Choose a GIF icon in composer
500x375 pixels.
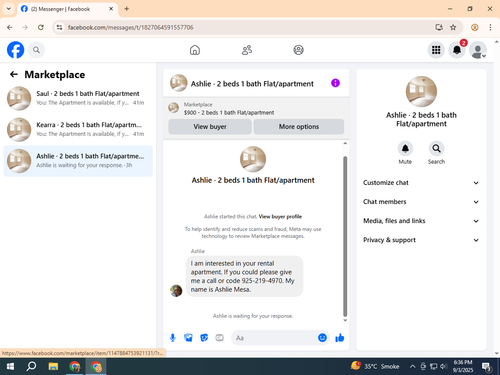tap(219, 338)
